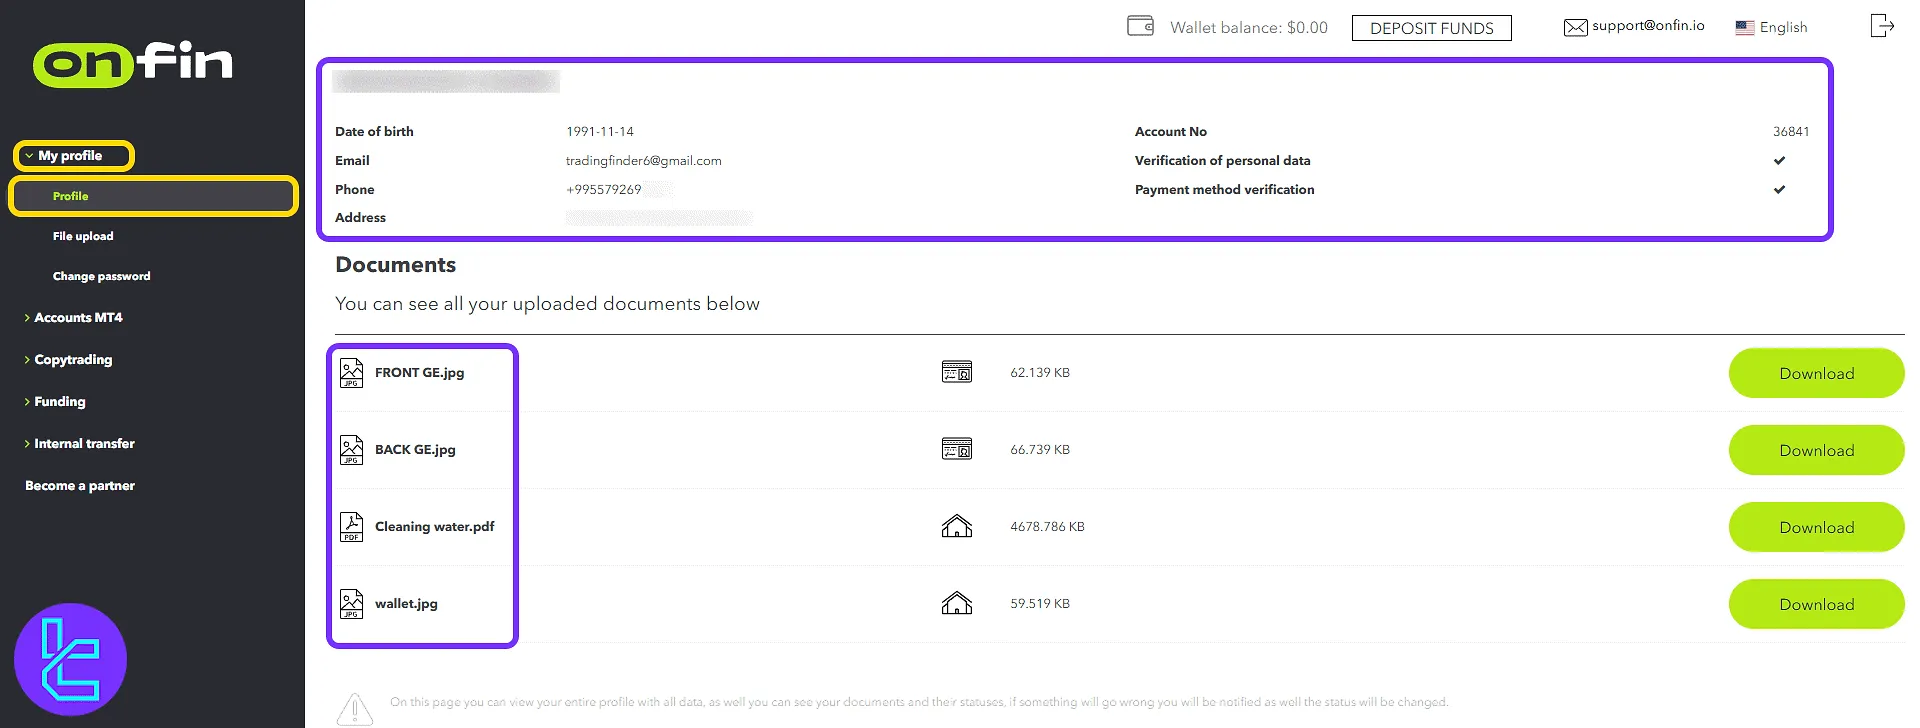Expand the Copytrading section
1920x728 pixels.
click(x=68, y=360)
